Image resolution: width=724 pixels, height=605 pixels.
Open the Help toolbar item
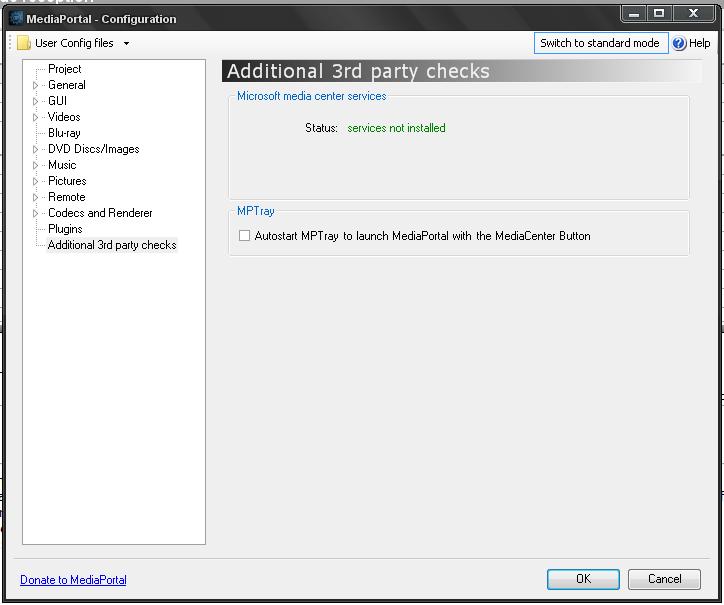pos(691,43)
